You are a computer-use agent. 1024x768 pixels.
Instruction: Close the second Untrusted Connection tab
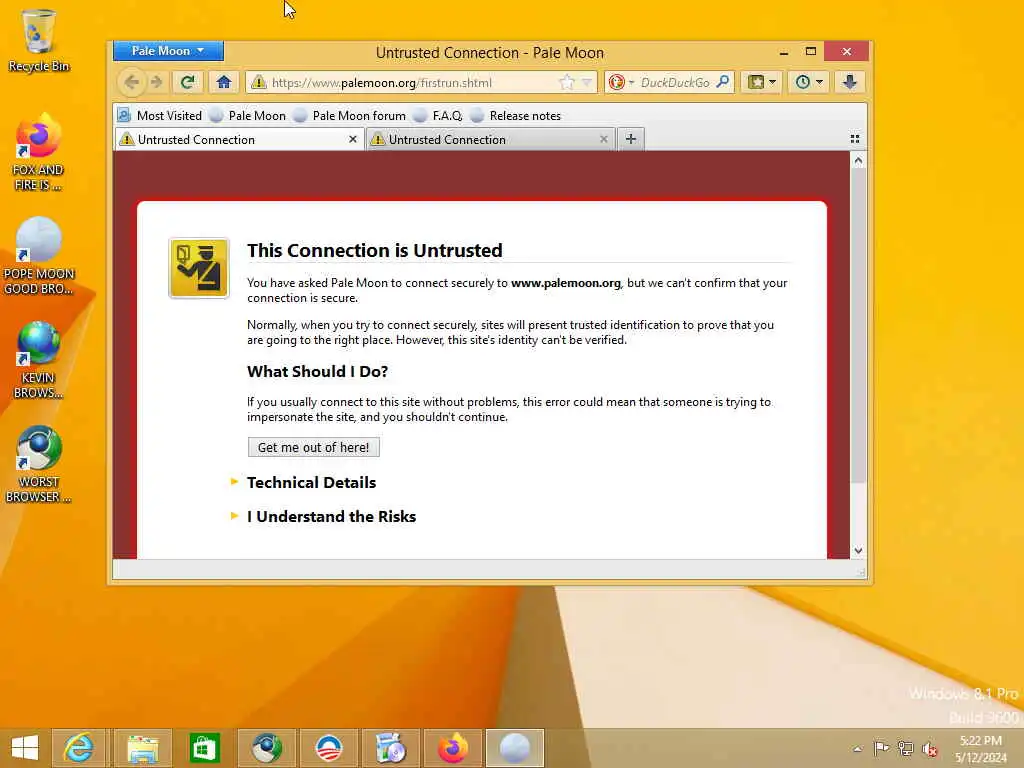click(x=603, y=139)
